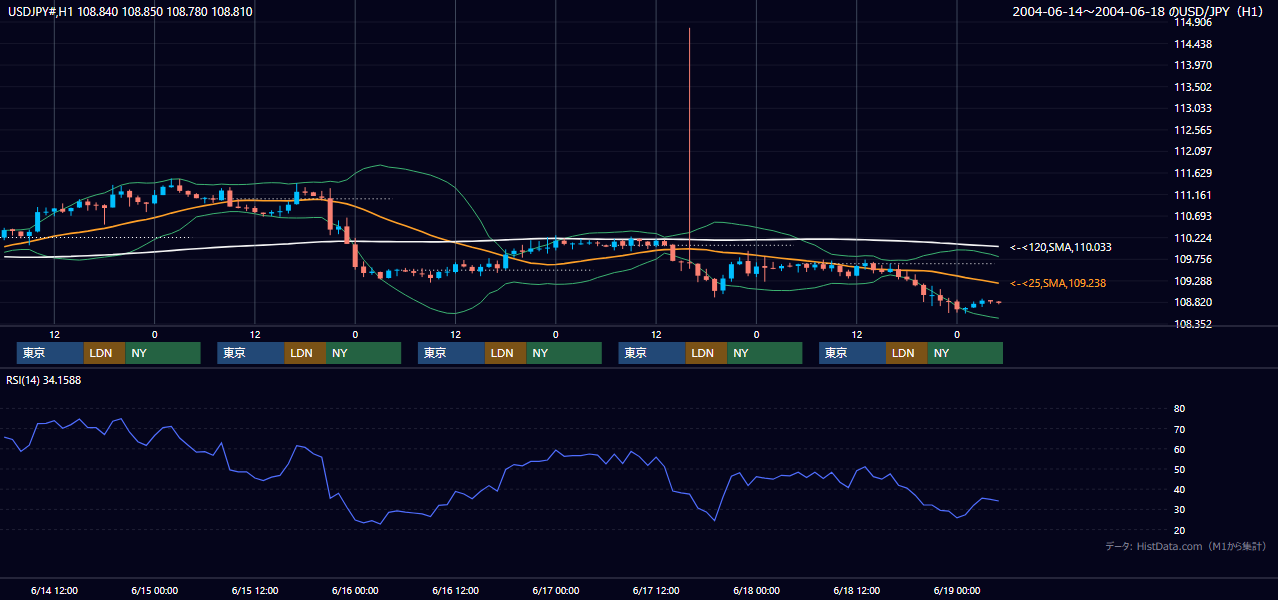Select the 6/14 12:00 time axis label

point(54,590)
